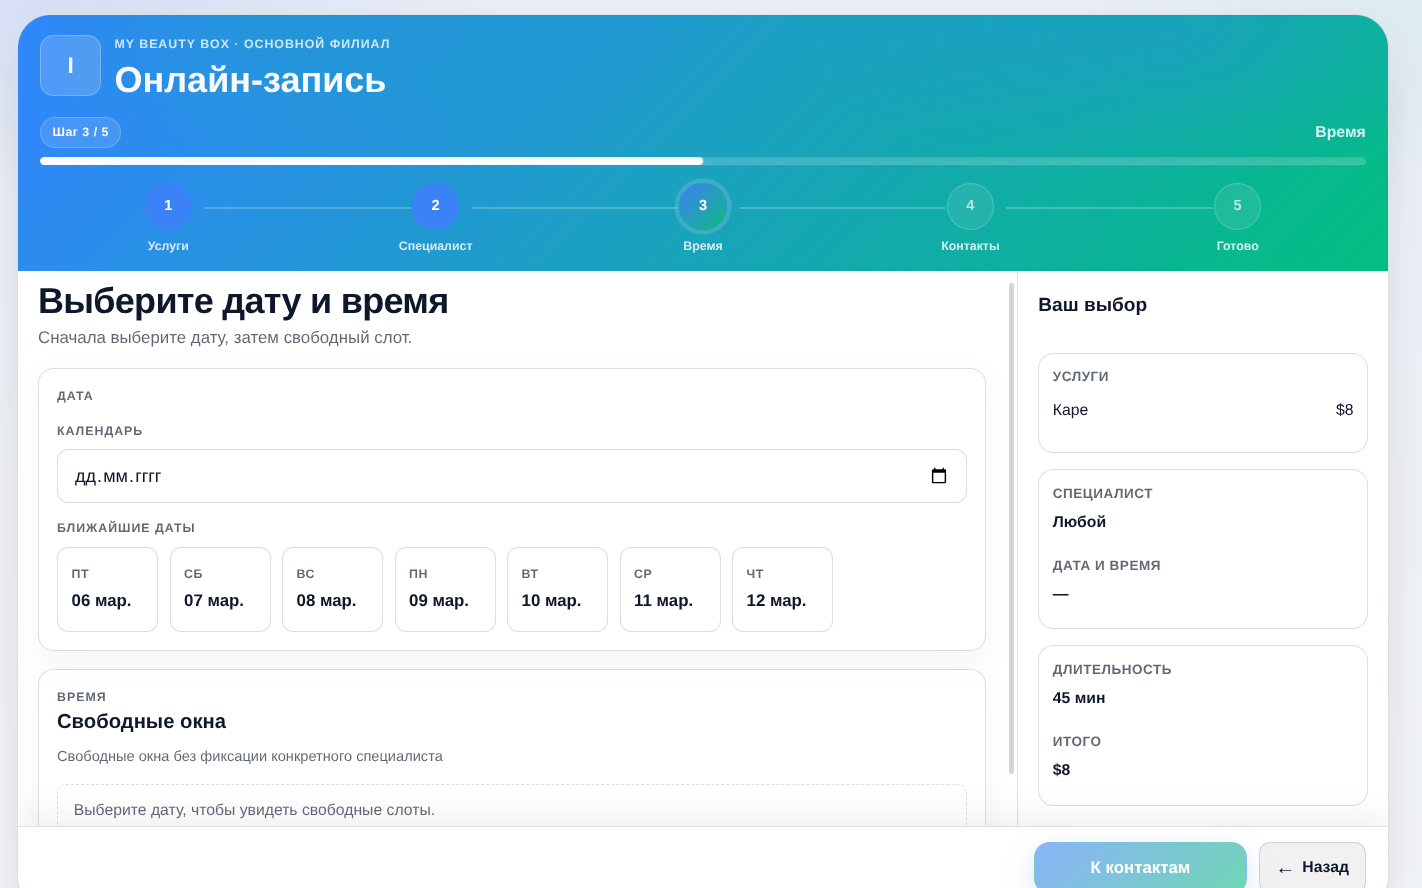Jump to step 5 Готово circle

pyautogui.click(x=1237, y=206)
